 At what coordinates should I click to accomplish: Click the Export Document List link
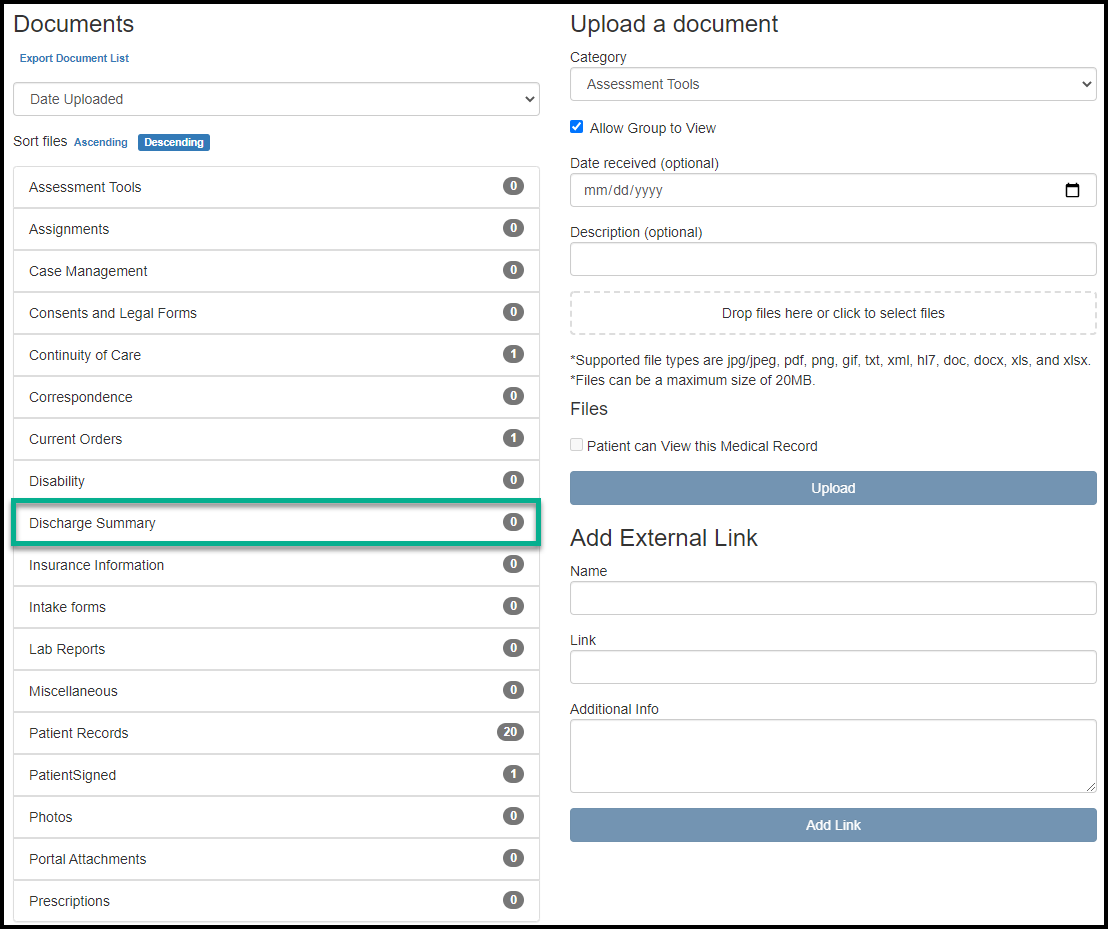tap(75, 58)
